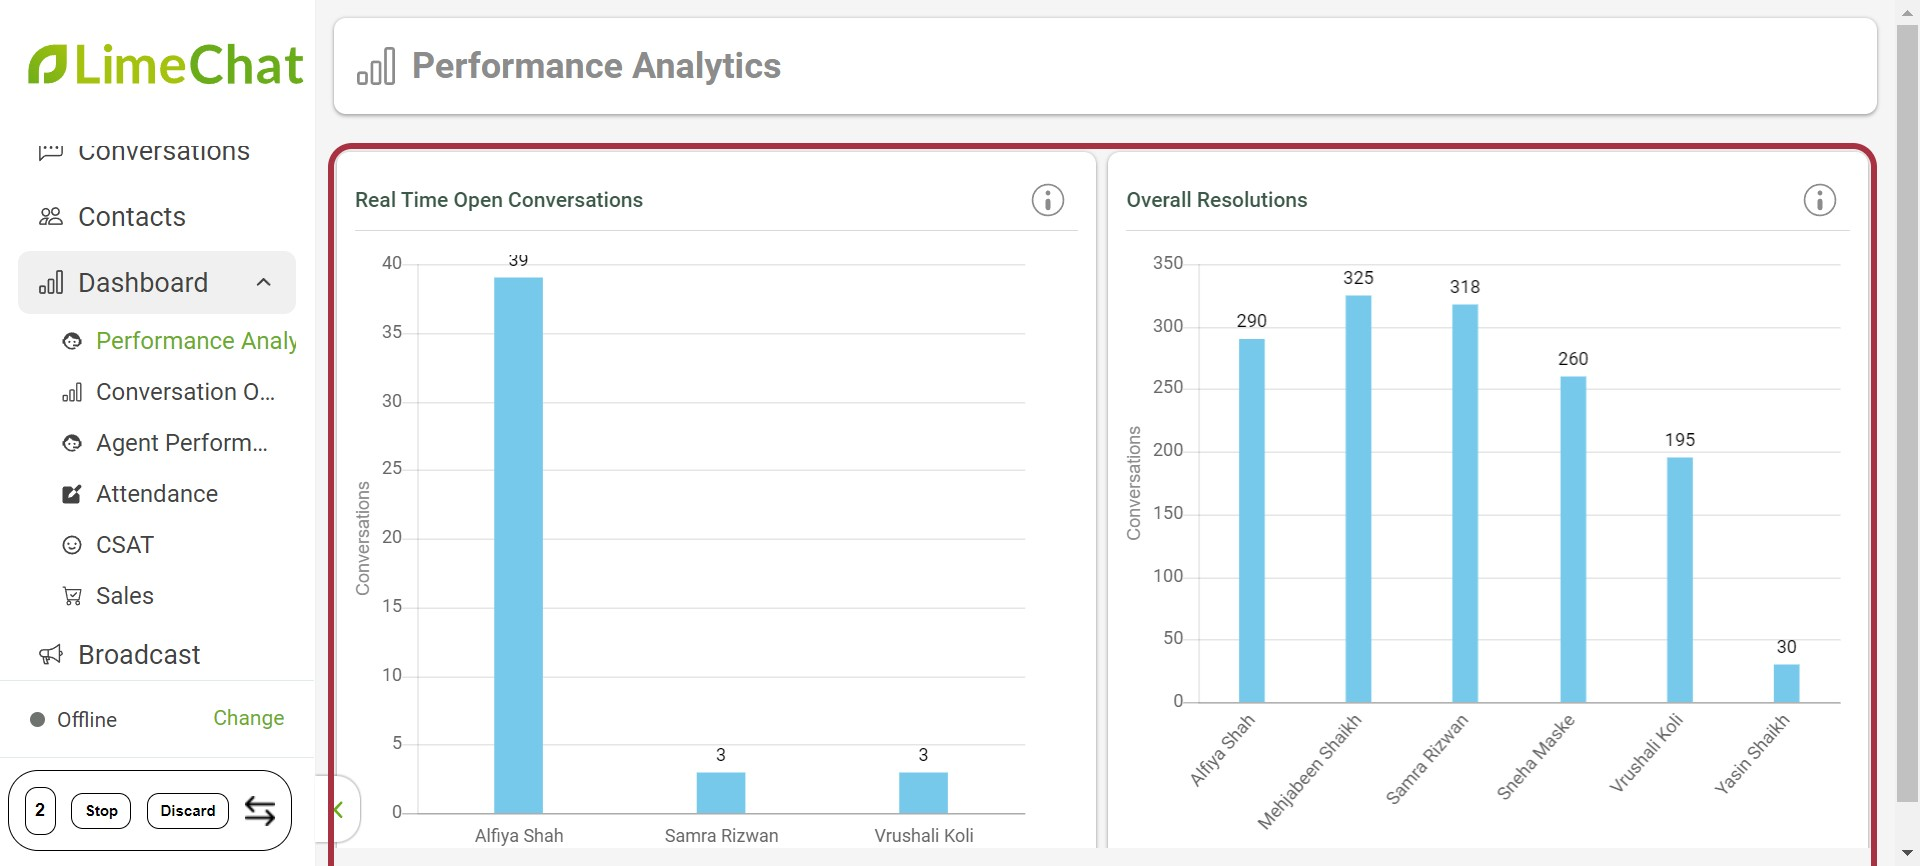Click the Contacts people icon
Viewport: 1920px width, 866px height.
(51, 217)
